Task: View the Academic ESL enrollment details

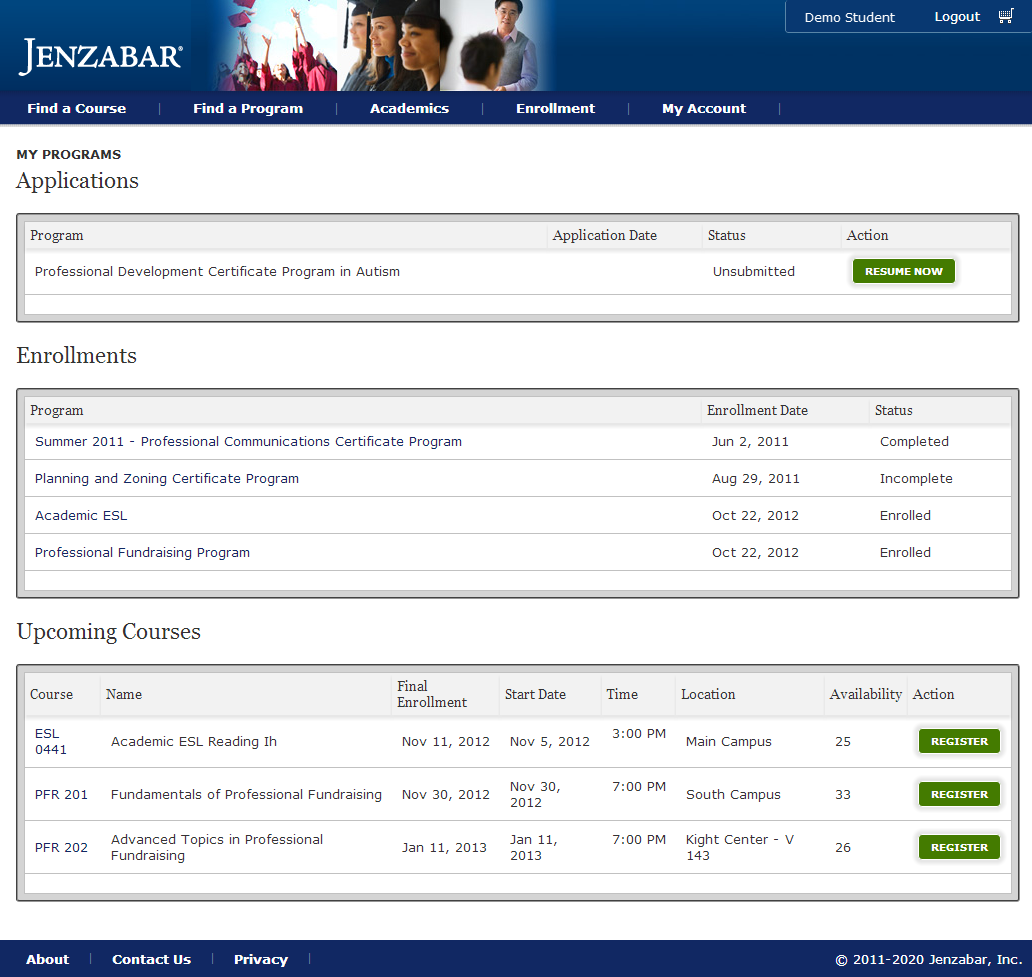Action: [80, 515]
